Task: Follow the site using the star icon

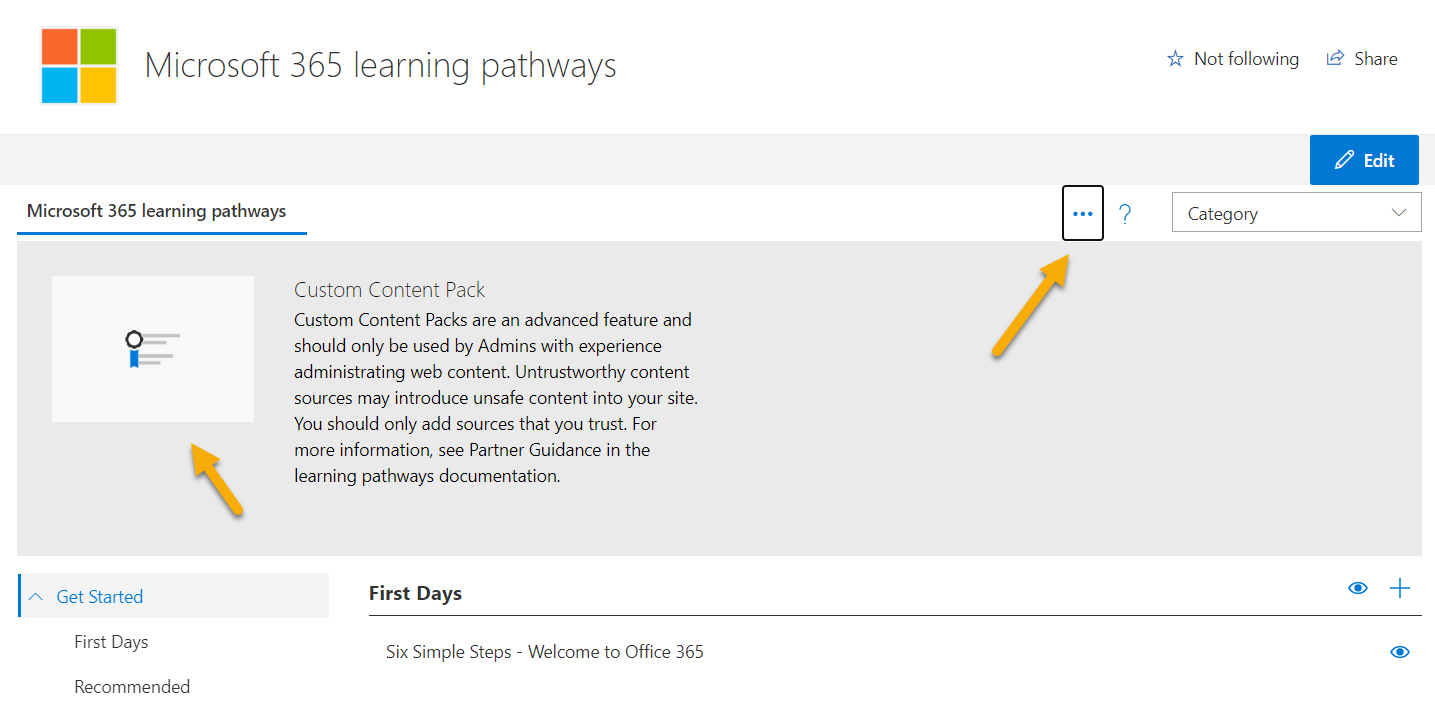Action: tap(1175, 59)
